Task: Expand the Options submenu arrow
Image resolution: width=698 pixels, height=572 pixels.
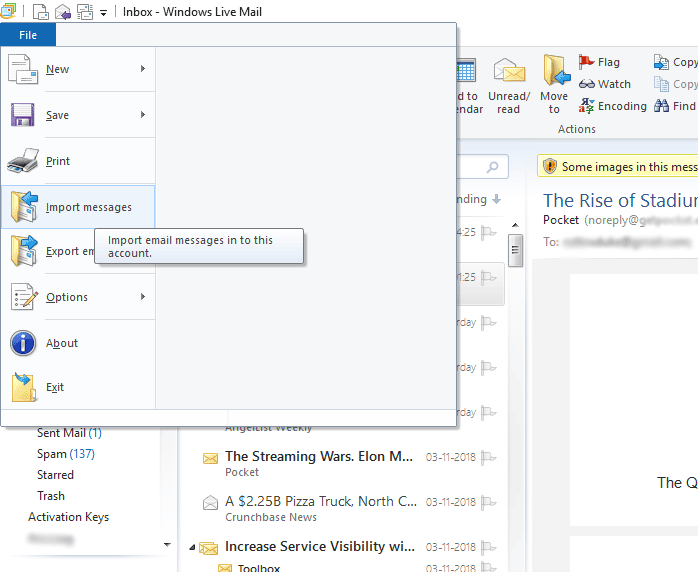Action: point(143,296)
